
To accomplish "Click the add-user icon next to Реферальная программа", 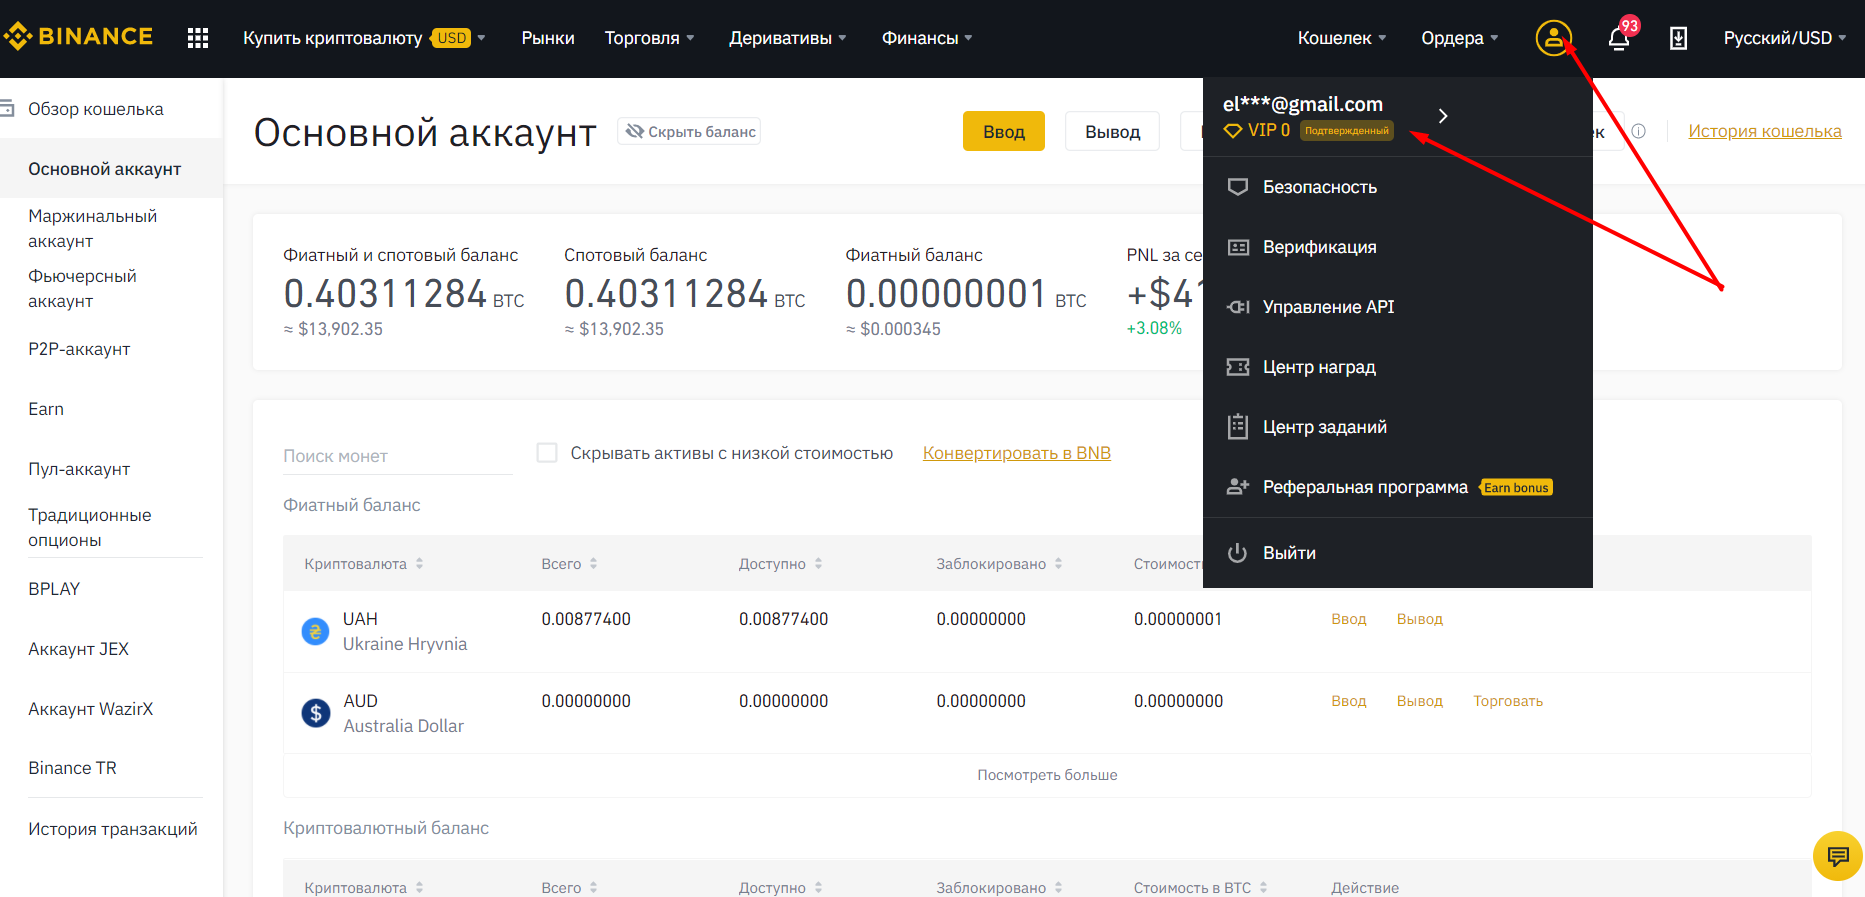I will click(x=1238, y=487).
